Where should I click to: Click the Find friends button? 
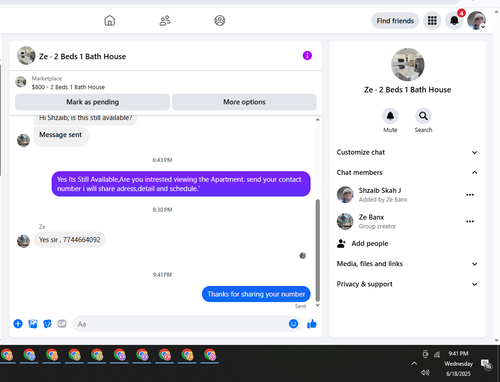[395, 21]
